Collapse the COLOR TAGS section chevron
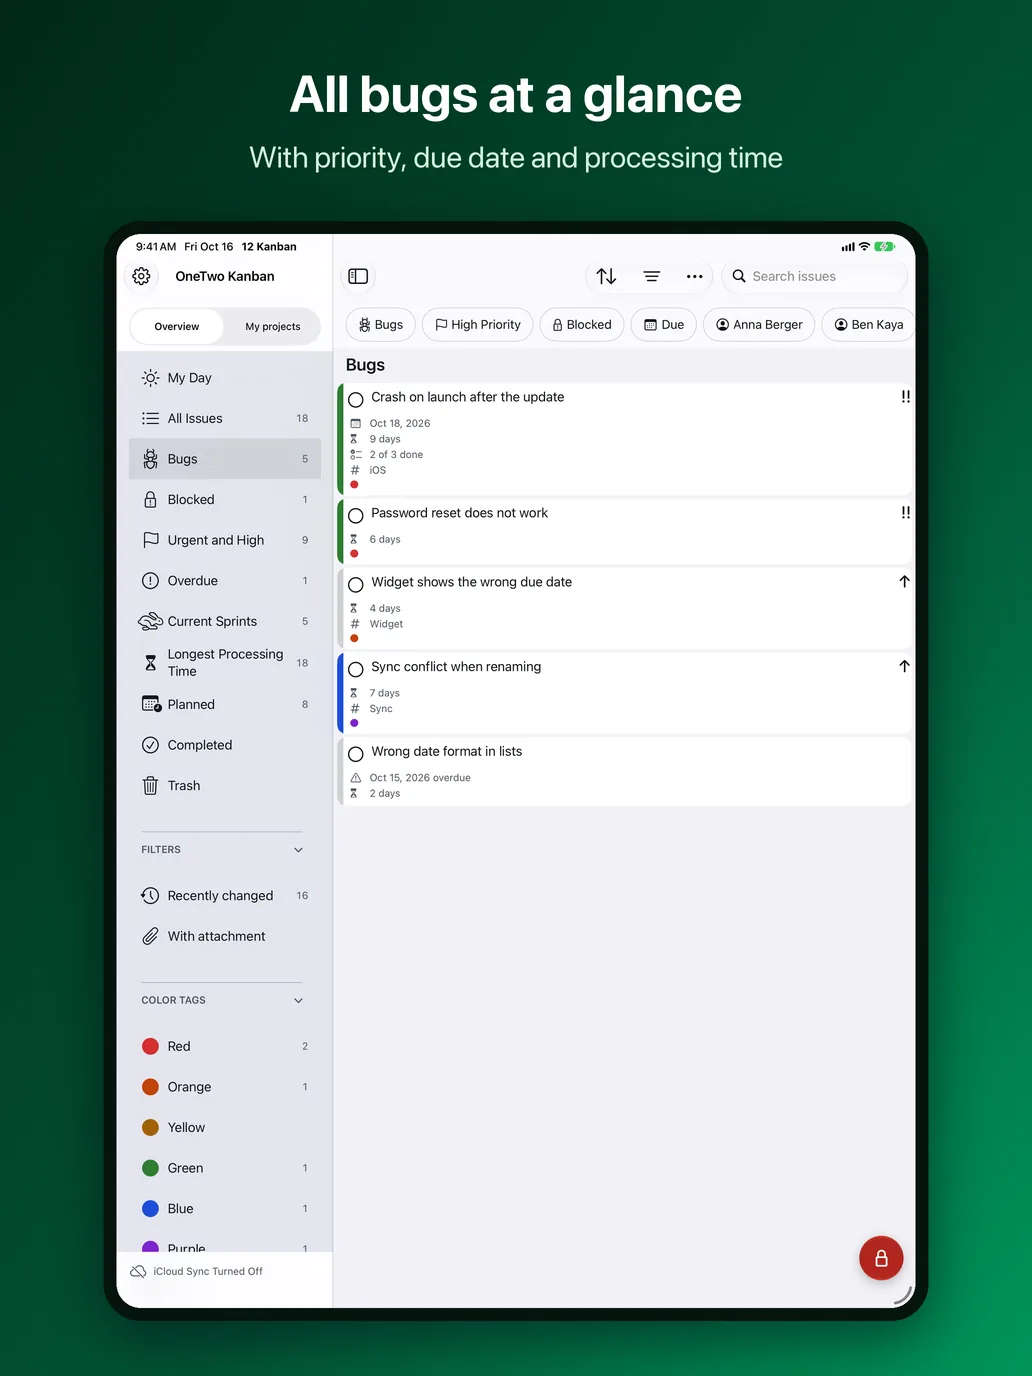Screen dimensions: 1032x1376 pos(298,1000)
